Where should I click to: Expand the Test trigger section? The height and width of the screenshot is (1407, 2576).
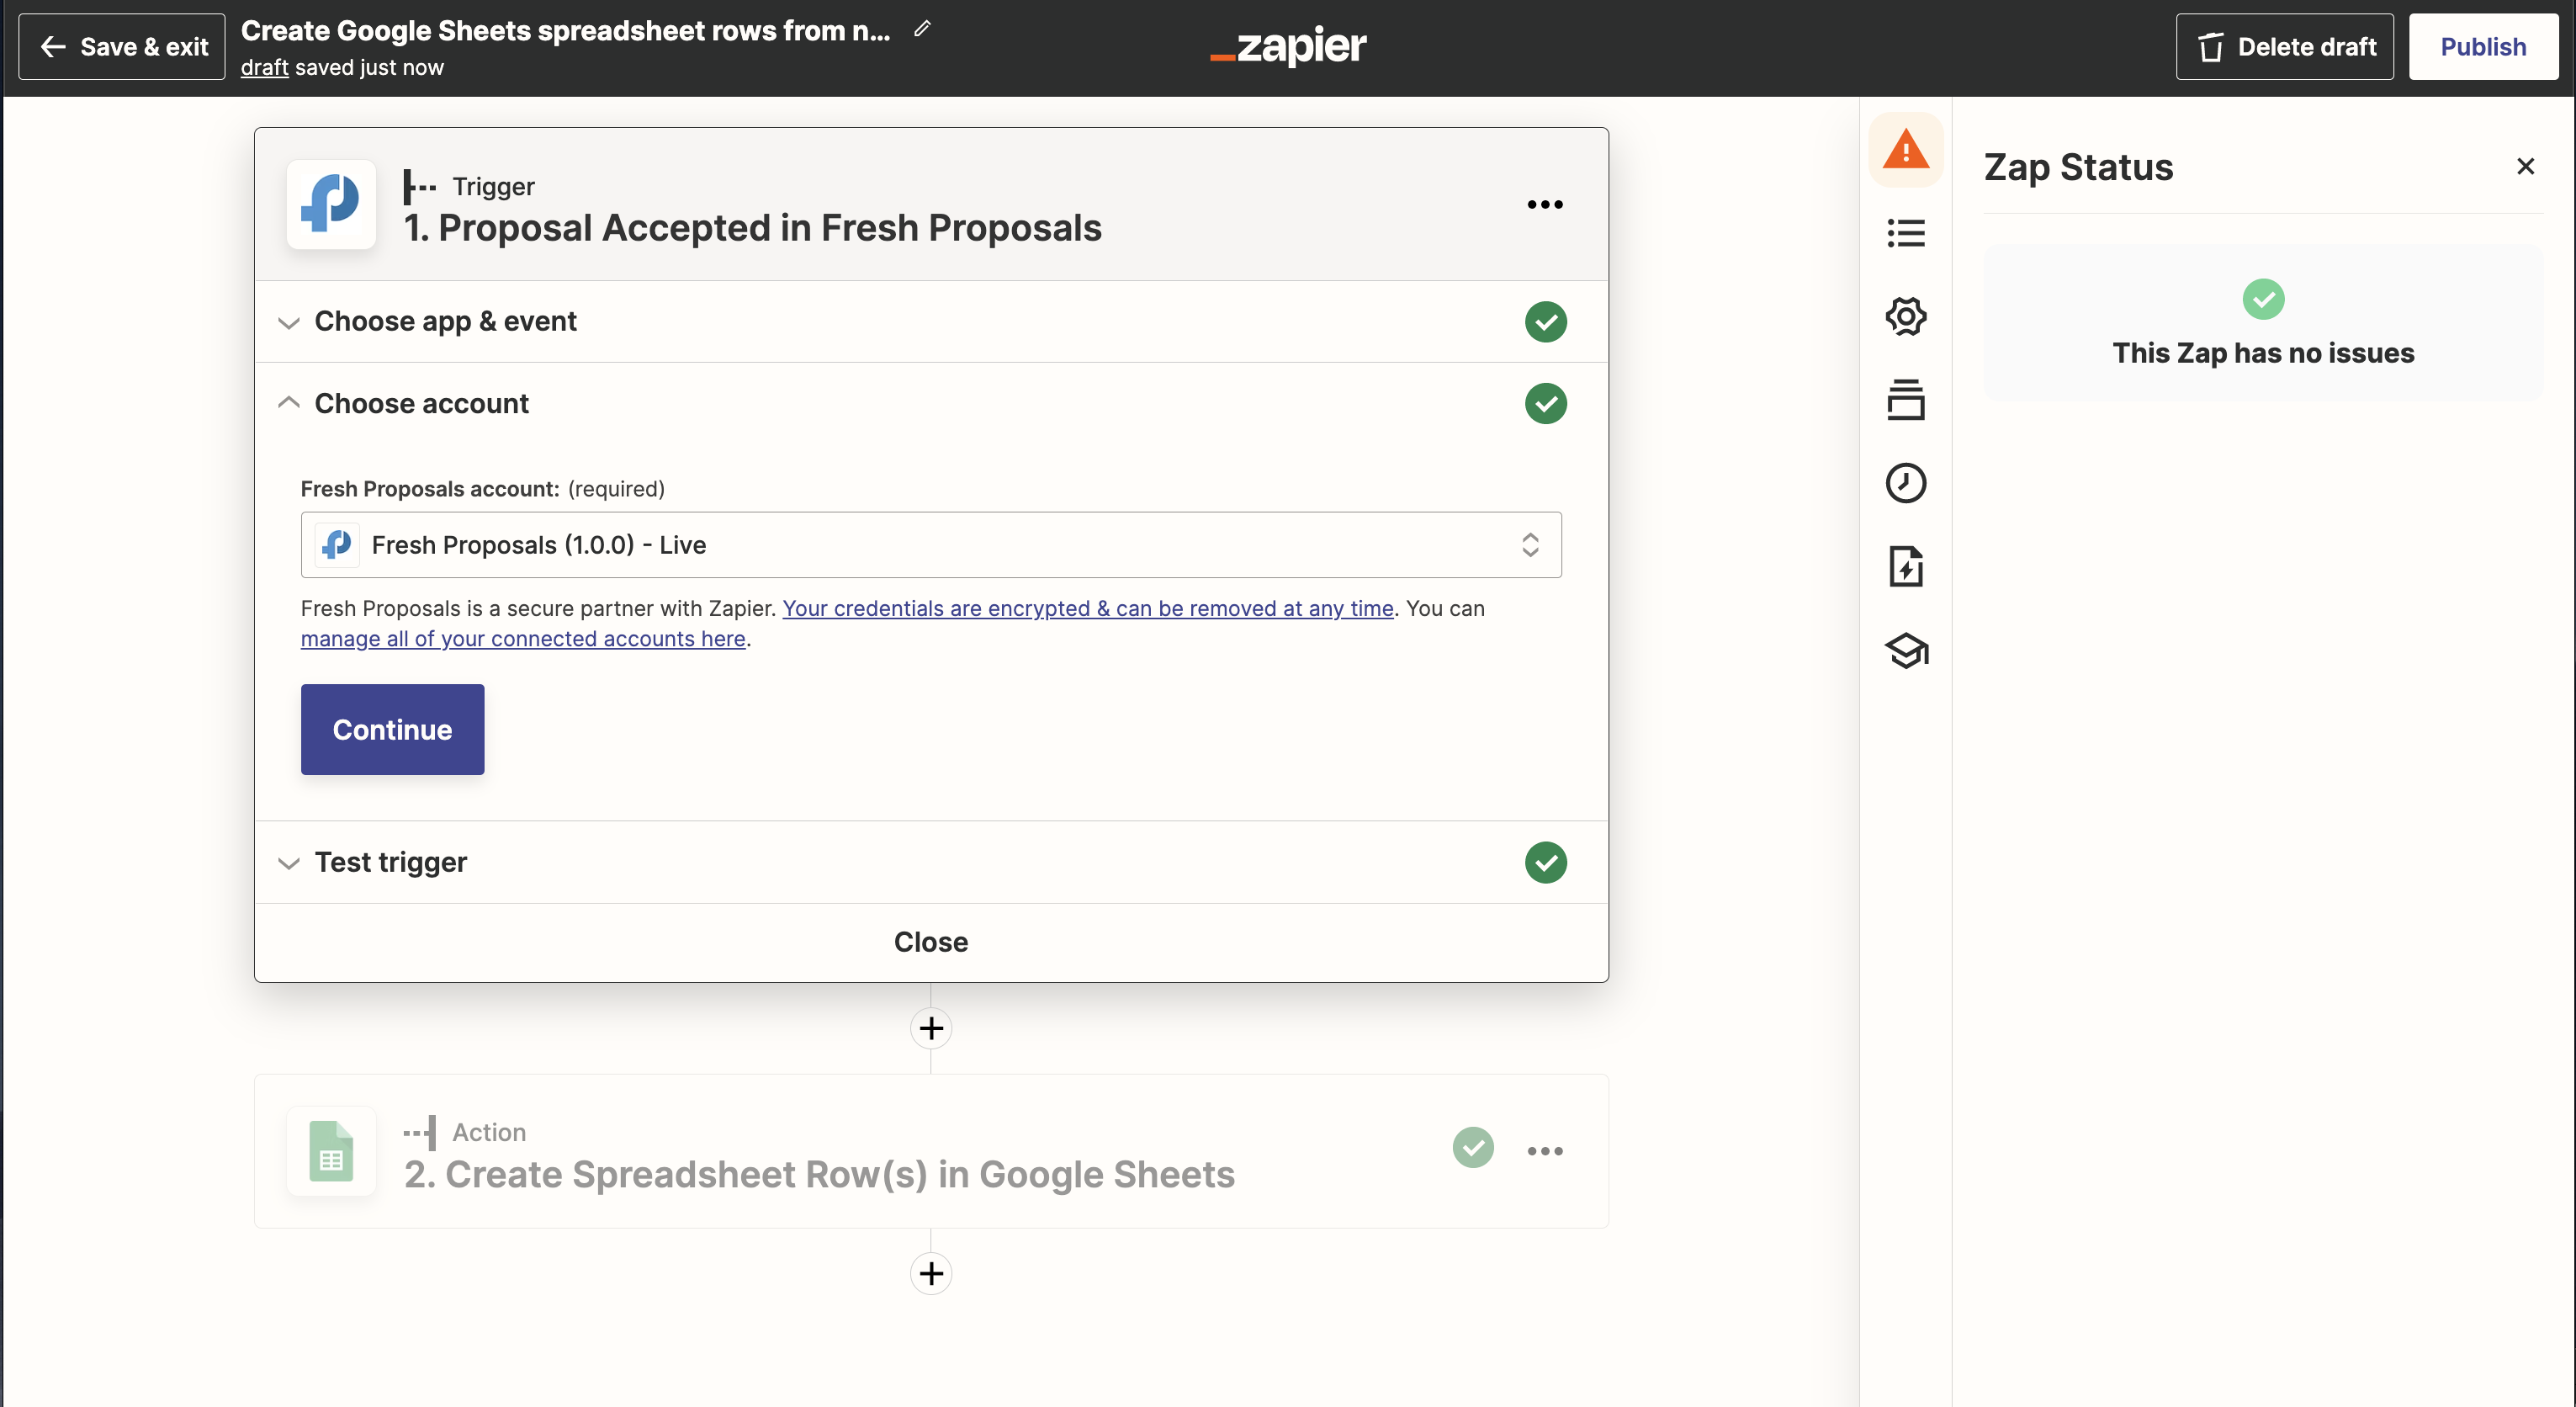point(390,862)
